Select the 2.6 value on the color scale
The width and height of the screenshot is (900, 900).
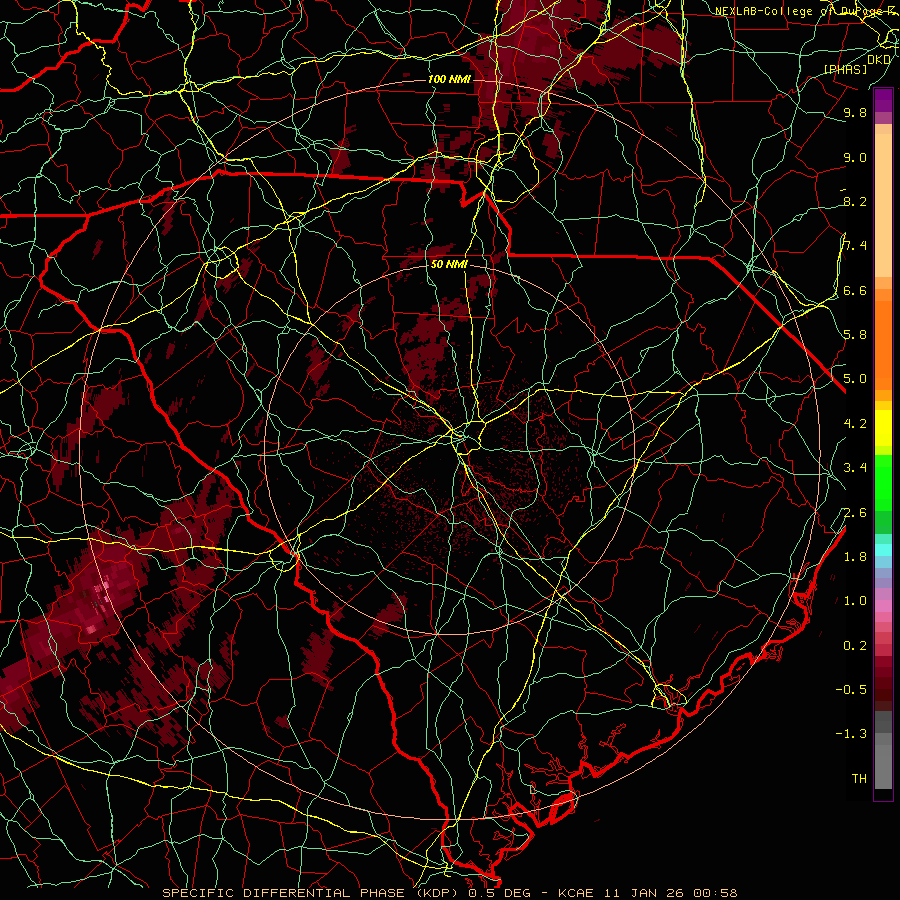pos(855,513)
